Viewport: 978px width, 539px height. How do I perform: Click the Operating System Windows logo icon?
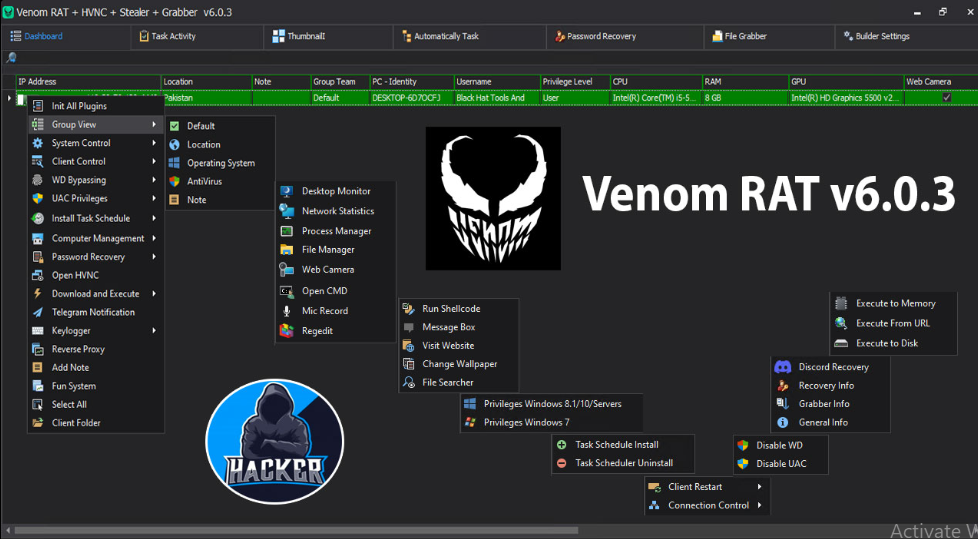pyautogui.click(x=174, y=163)
